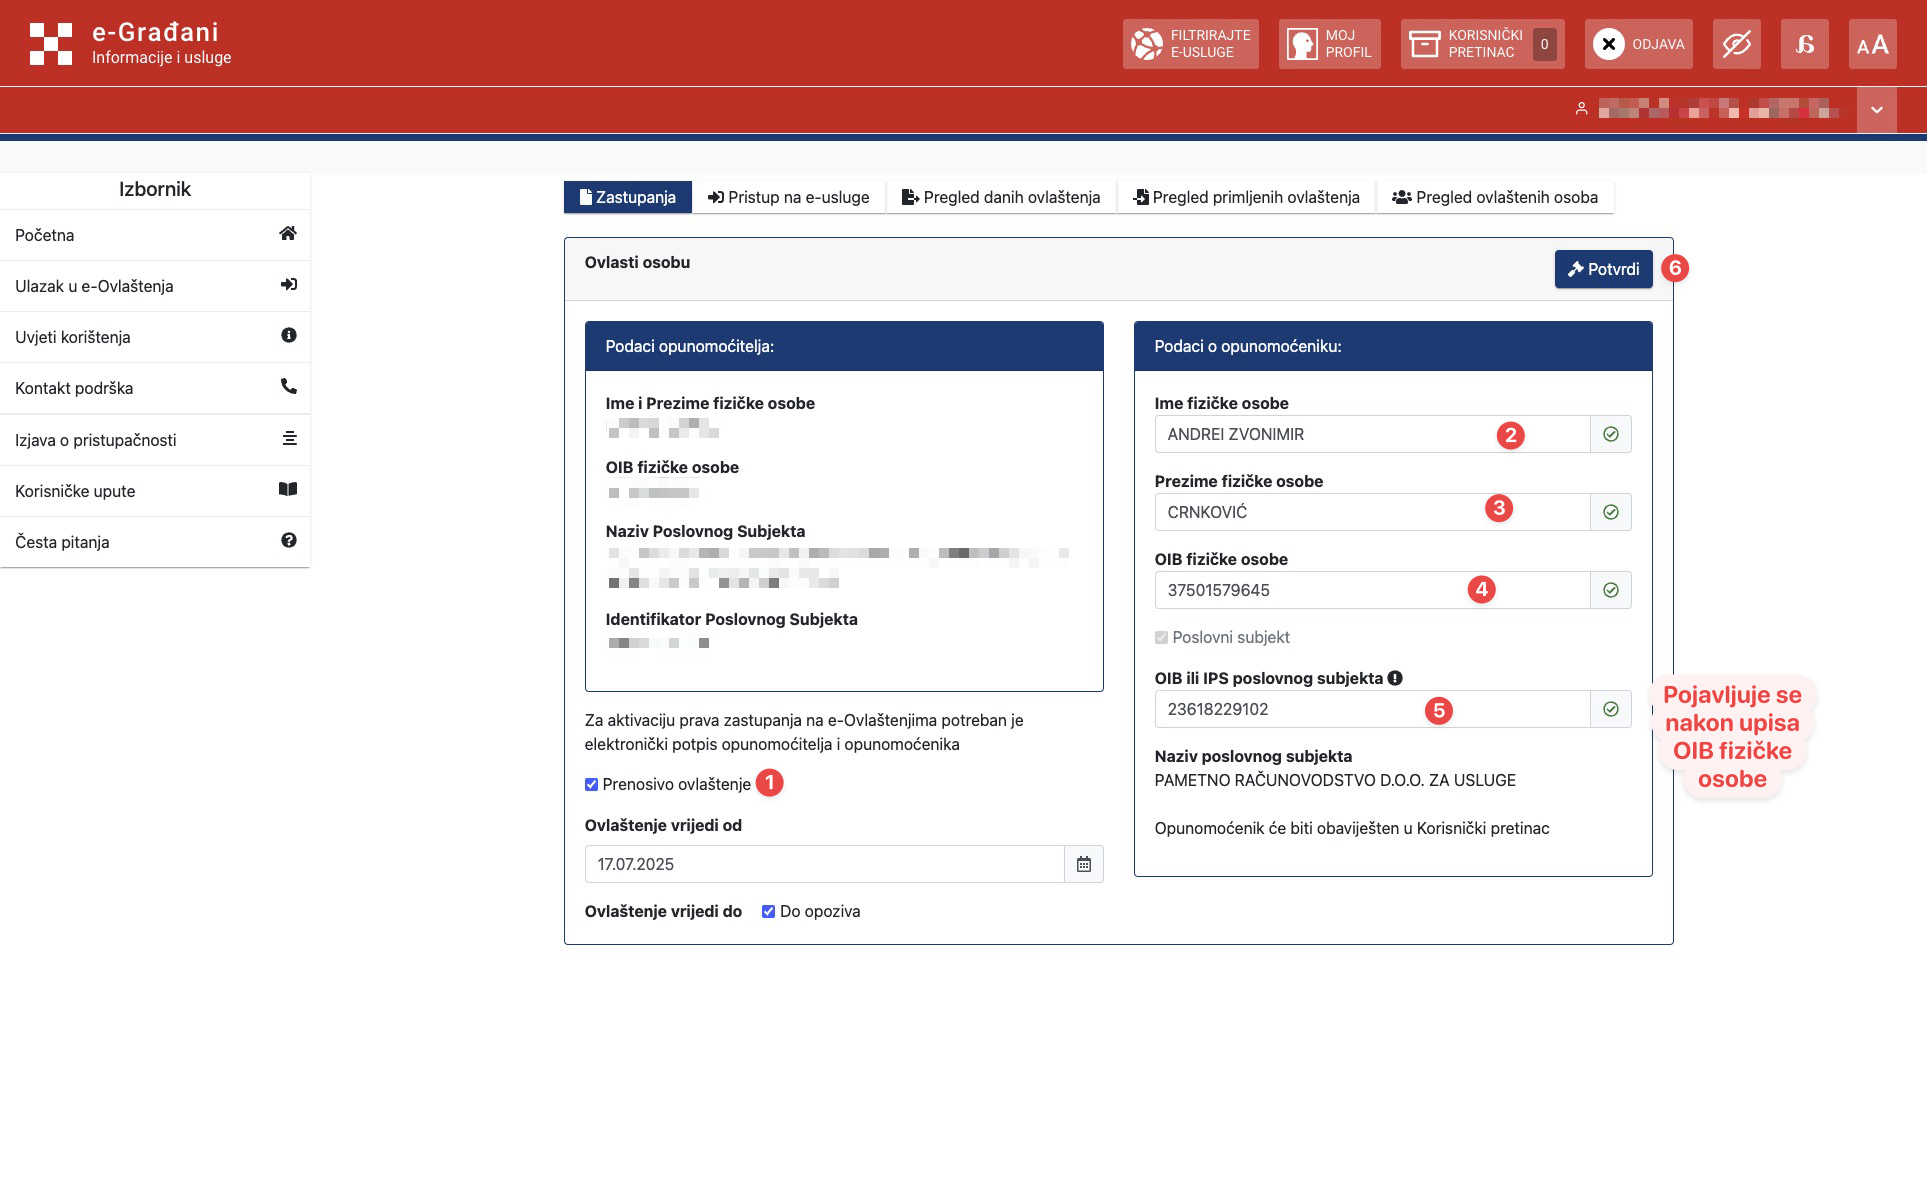
Task: Open Filtrirajte e-usluge filter menu
Action: click(x=1190, y=44)
